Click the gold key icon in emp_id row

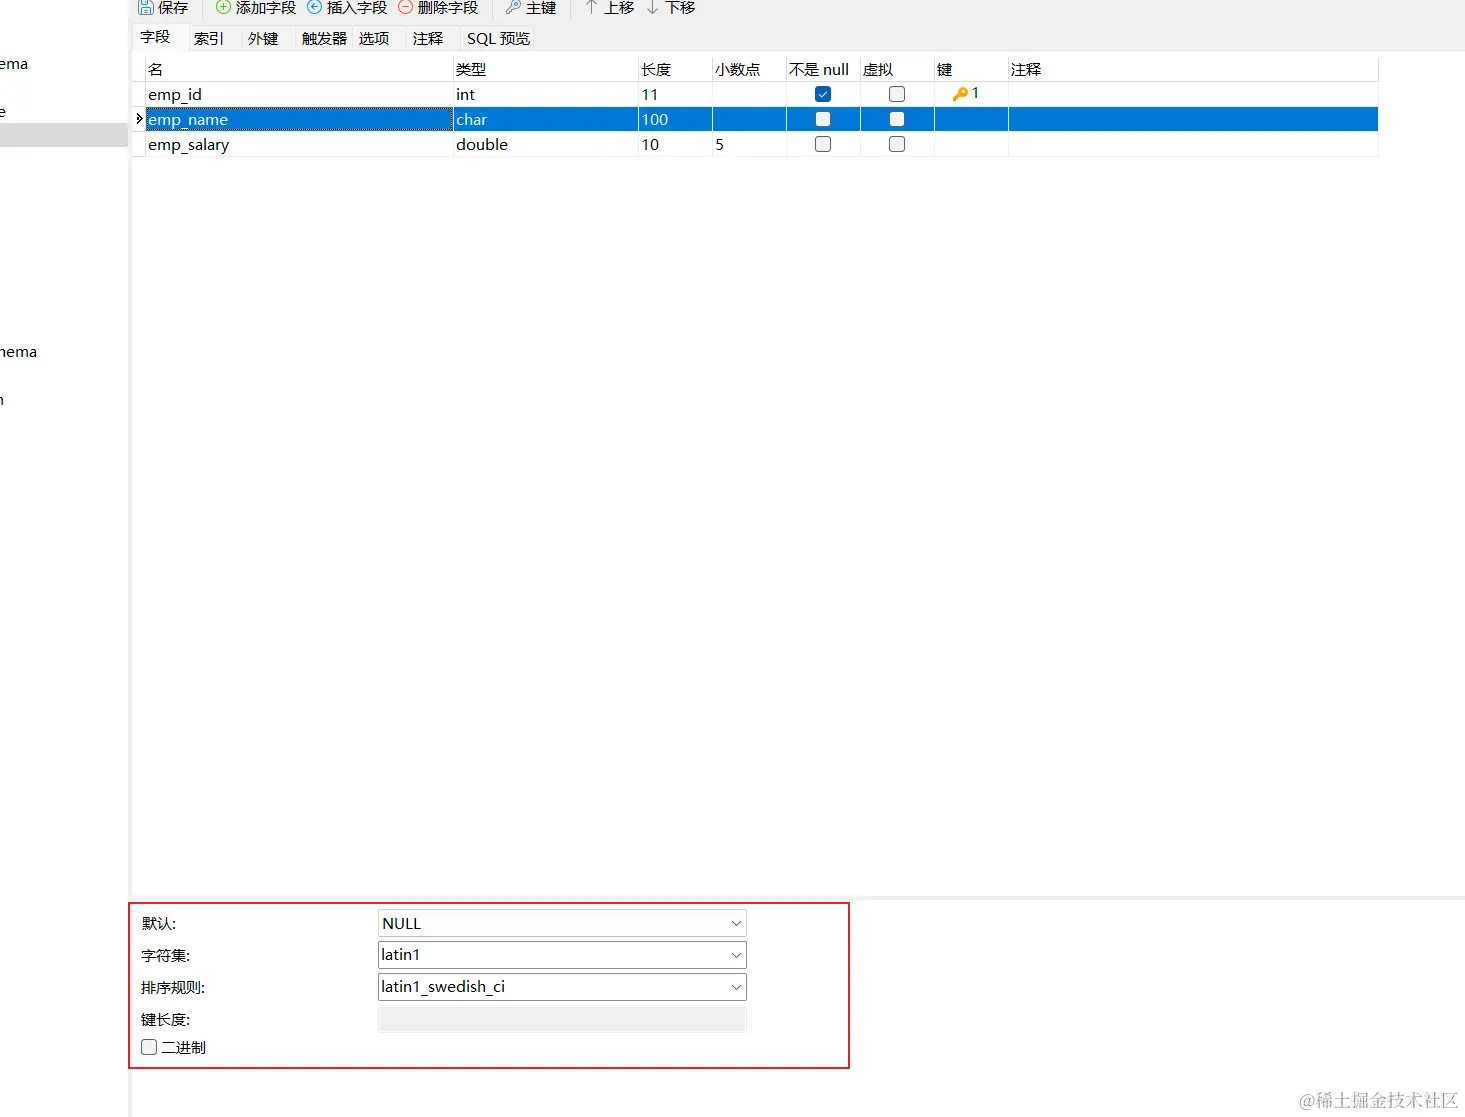click(960, 94)
